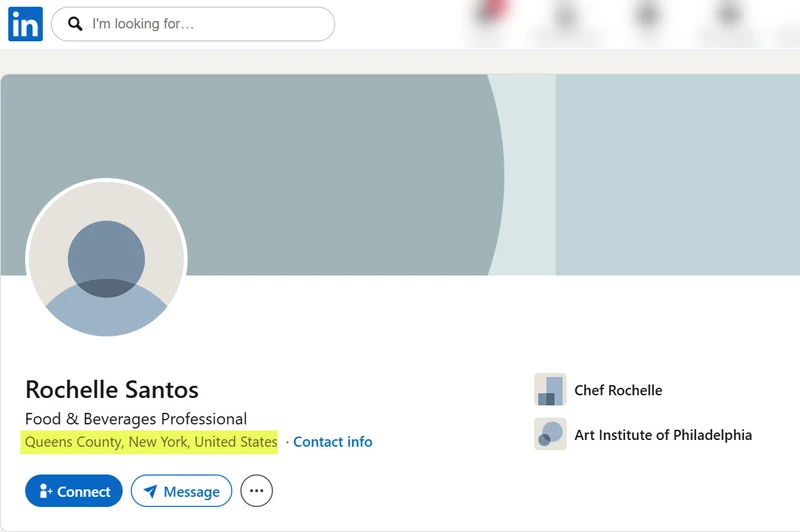800x532 pixels.
Task: Click the LinkedIn logo icon
Action: [26, 24]
